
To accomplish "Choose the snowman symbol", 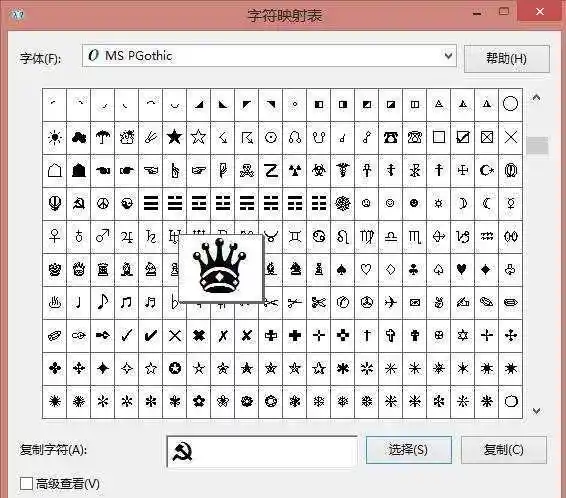I will [x=127, y=137].
